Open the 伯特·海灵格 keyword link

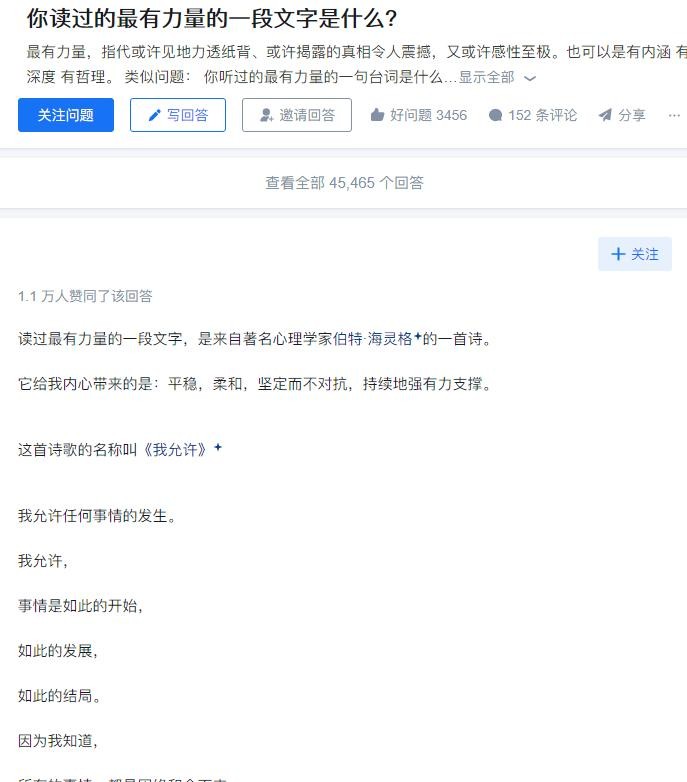tap(377, 339)
